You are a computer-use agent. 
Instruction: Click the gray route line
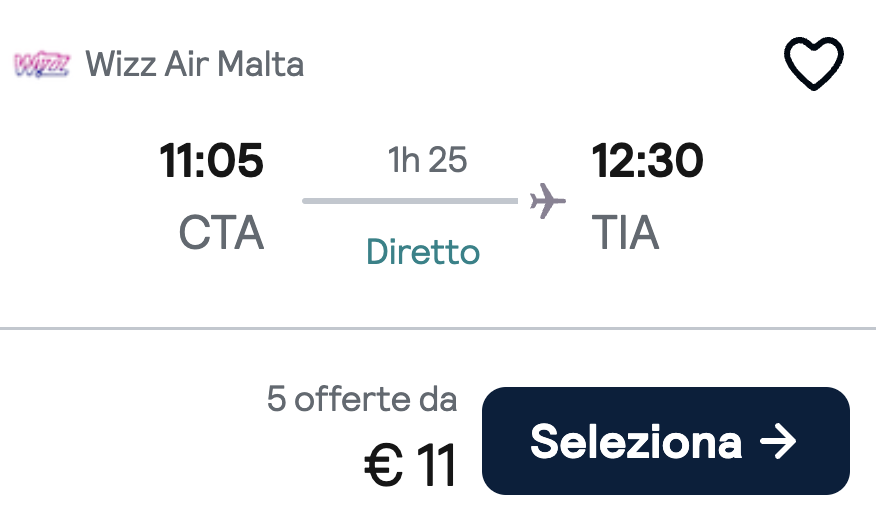tap(410, 201)
